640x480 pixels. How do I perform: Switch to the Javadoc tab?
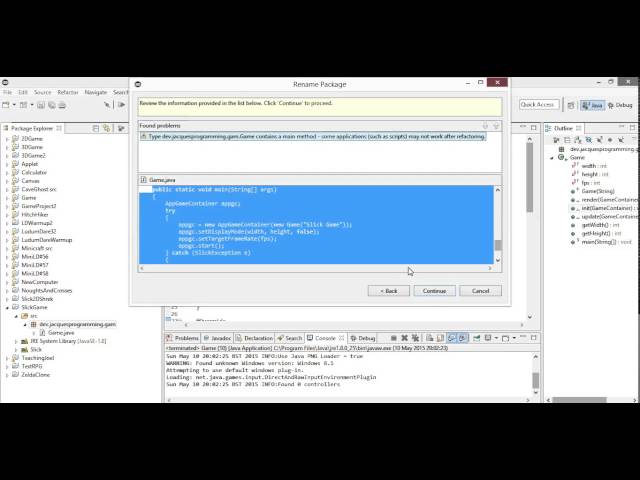click(217, 338)
